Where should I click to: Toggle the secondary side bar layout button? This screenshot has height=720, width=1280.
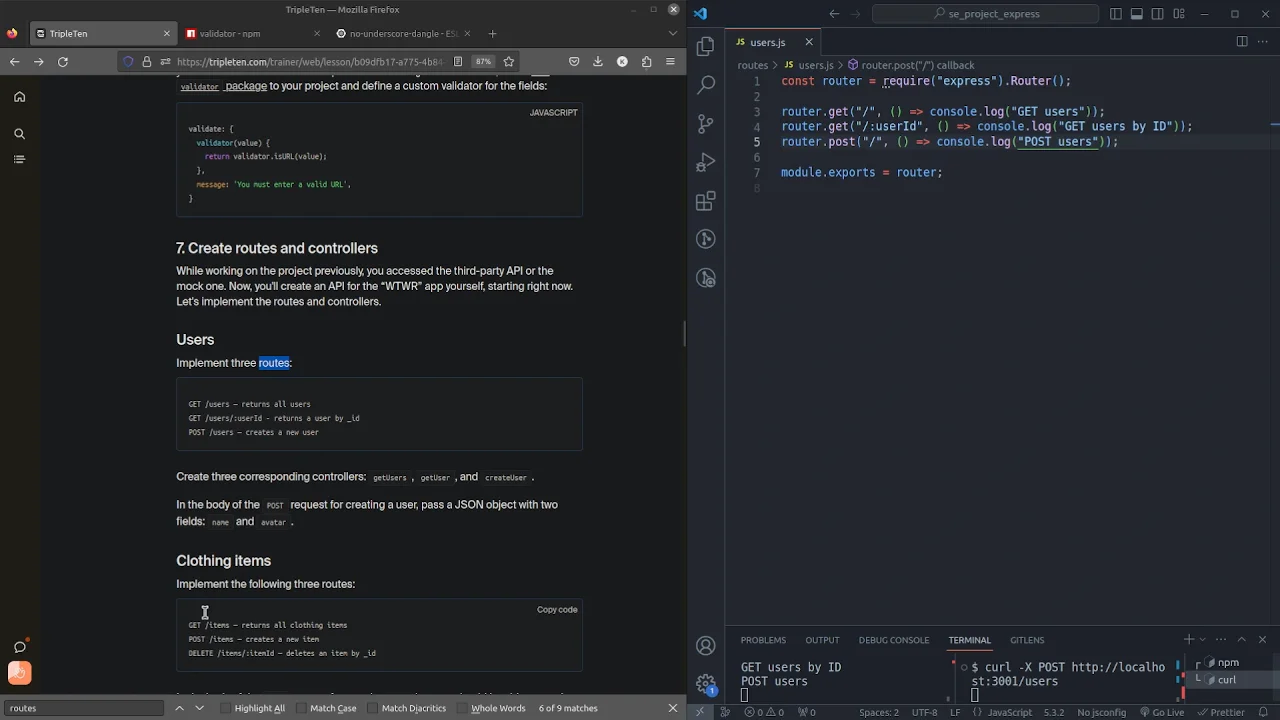click(x=1158, y=14)
